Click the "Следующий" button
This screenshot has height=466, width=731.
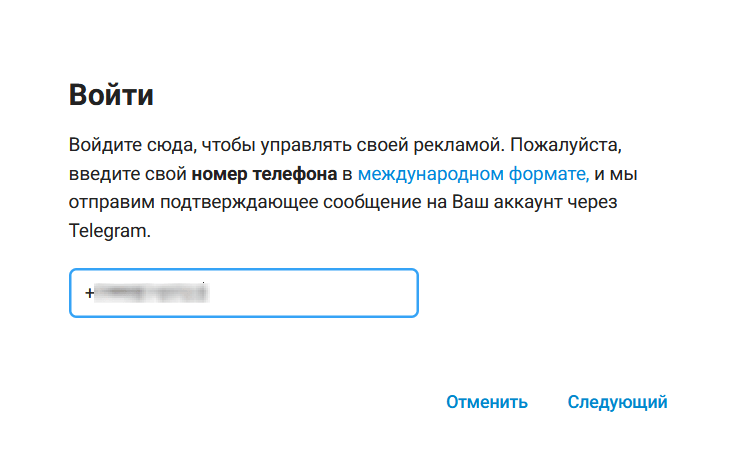(617, 403)
